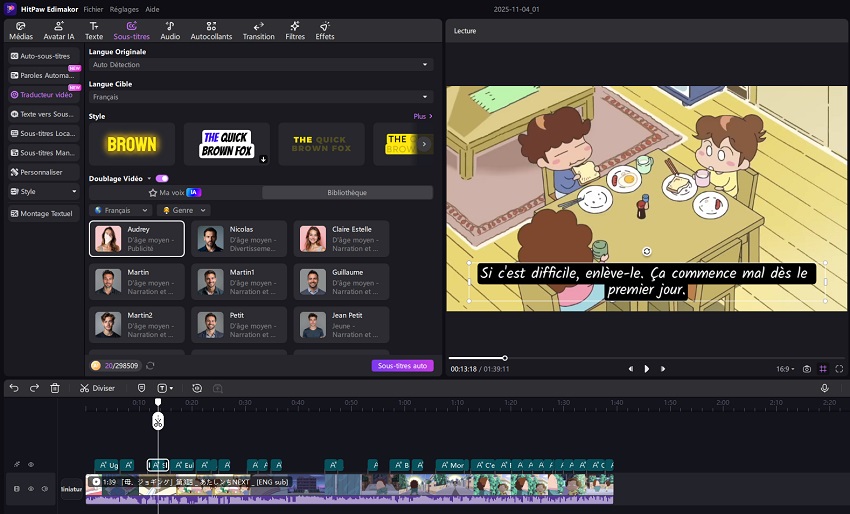Open the Réglages menu
The image size is (850, 514).
[x=124, y=9]
